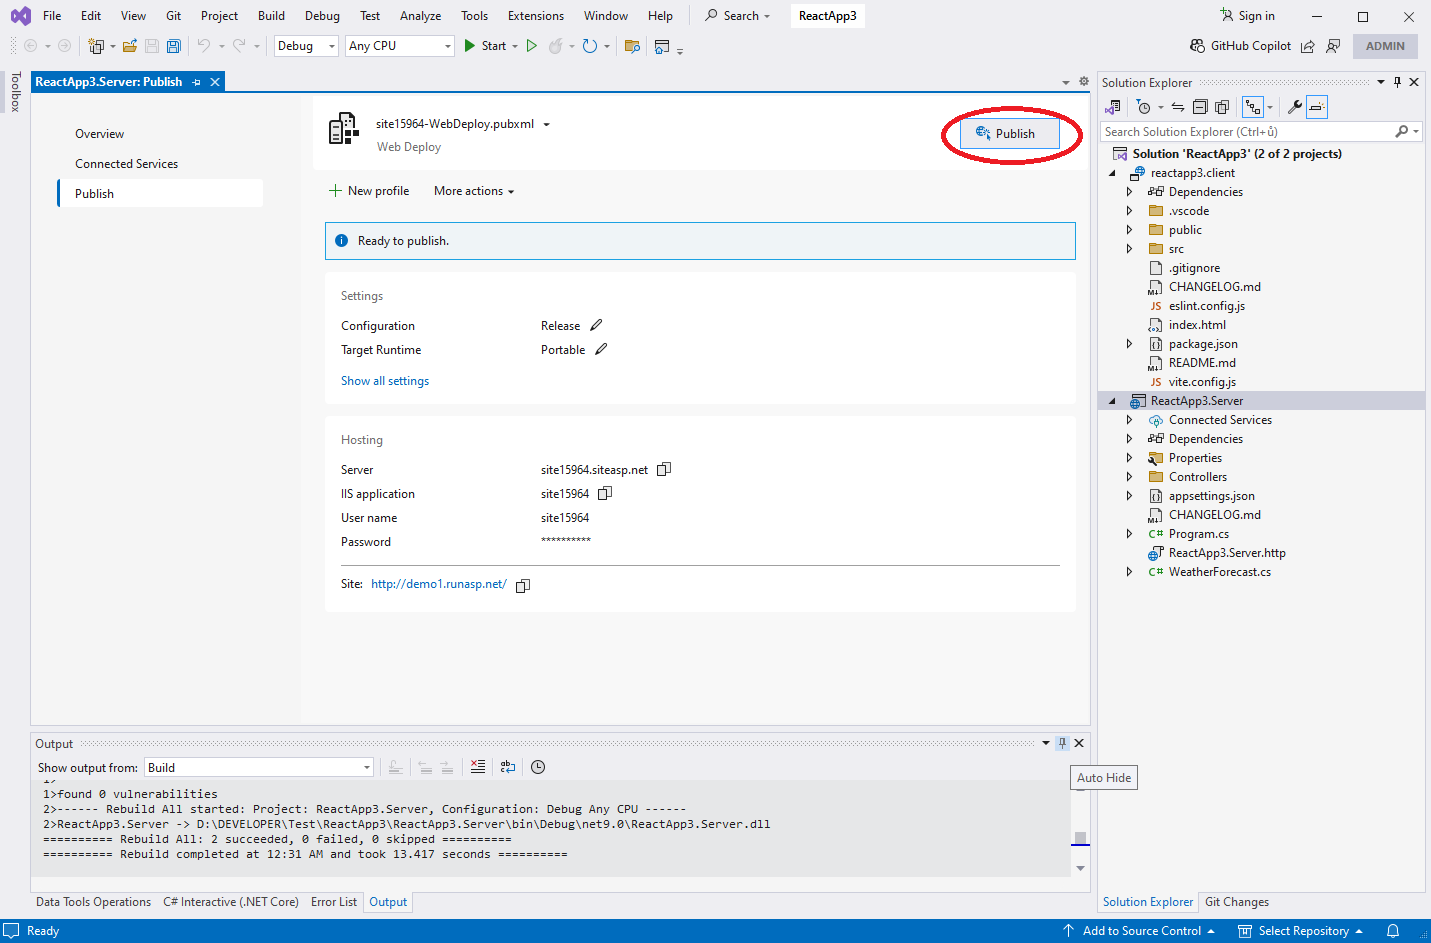The height and width of the screenshot is (943, 1431).
Task: Edit the Release configuration pencil icon
Action: (x=597, y=325)
